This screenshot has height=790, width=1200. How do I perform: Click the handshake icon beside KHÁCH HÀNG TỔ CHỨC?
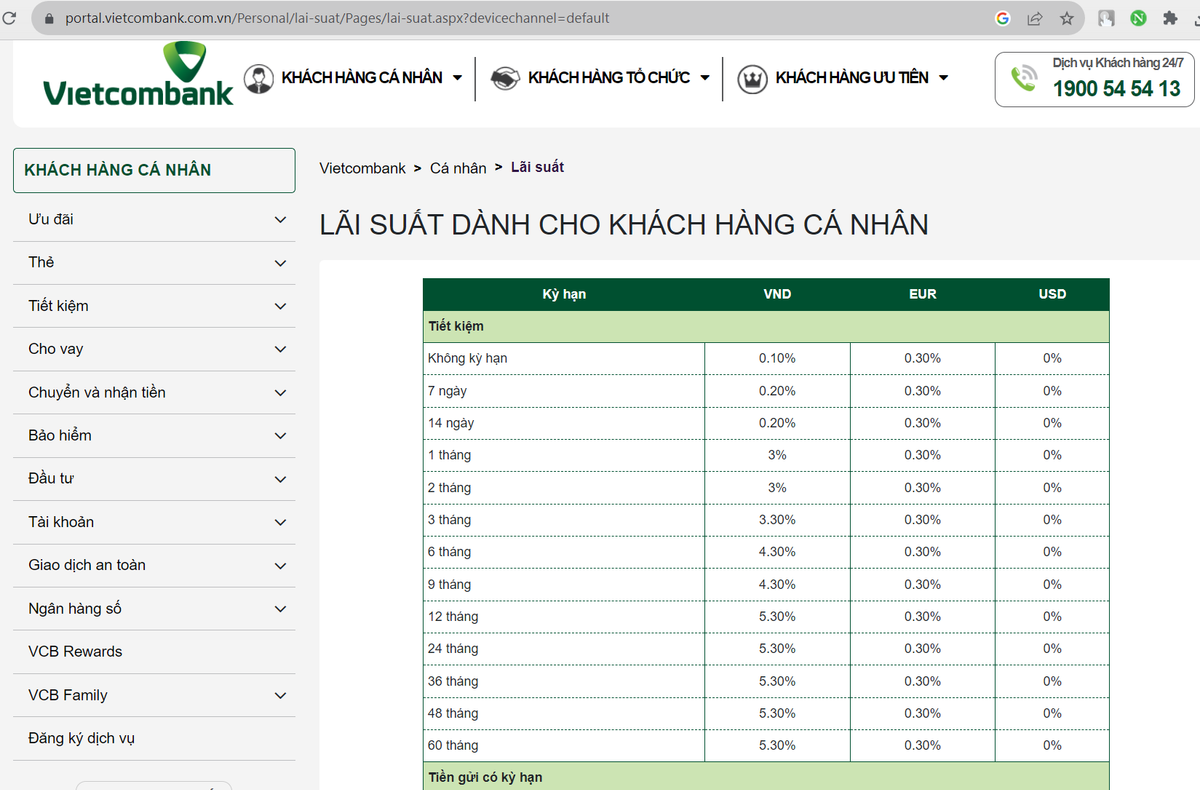505,77
